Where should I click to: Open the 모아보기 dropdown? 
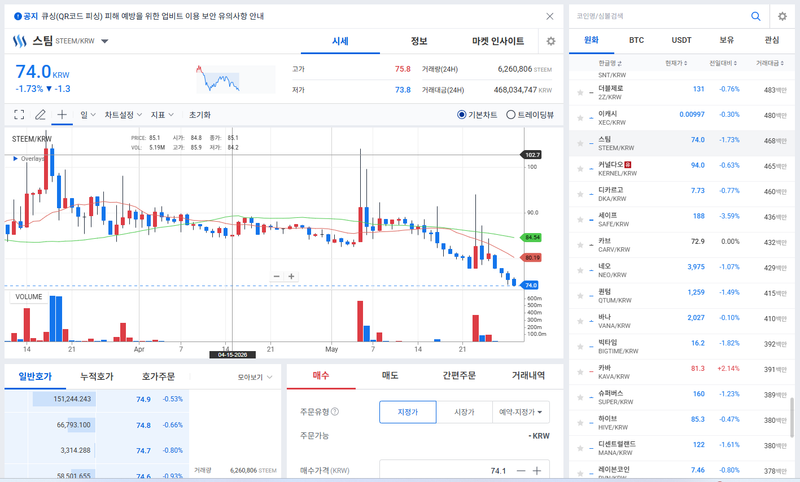click(x=255, y=377)
